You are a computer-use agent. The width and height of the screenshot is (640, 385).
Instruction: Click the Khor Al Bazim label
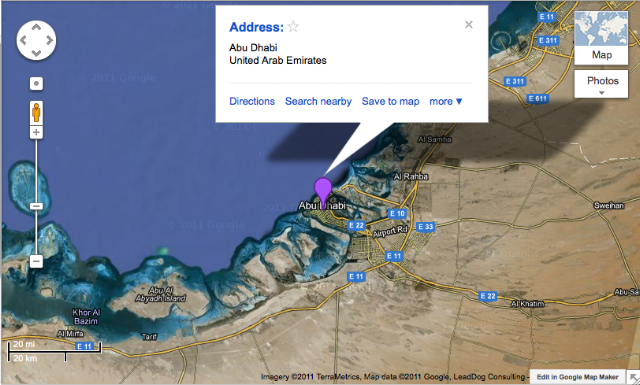[x=86, y=317]
